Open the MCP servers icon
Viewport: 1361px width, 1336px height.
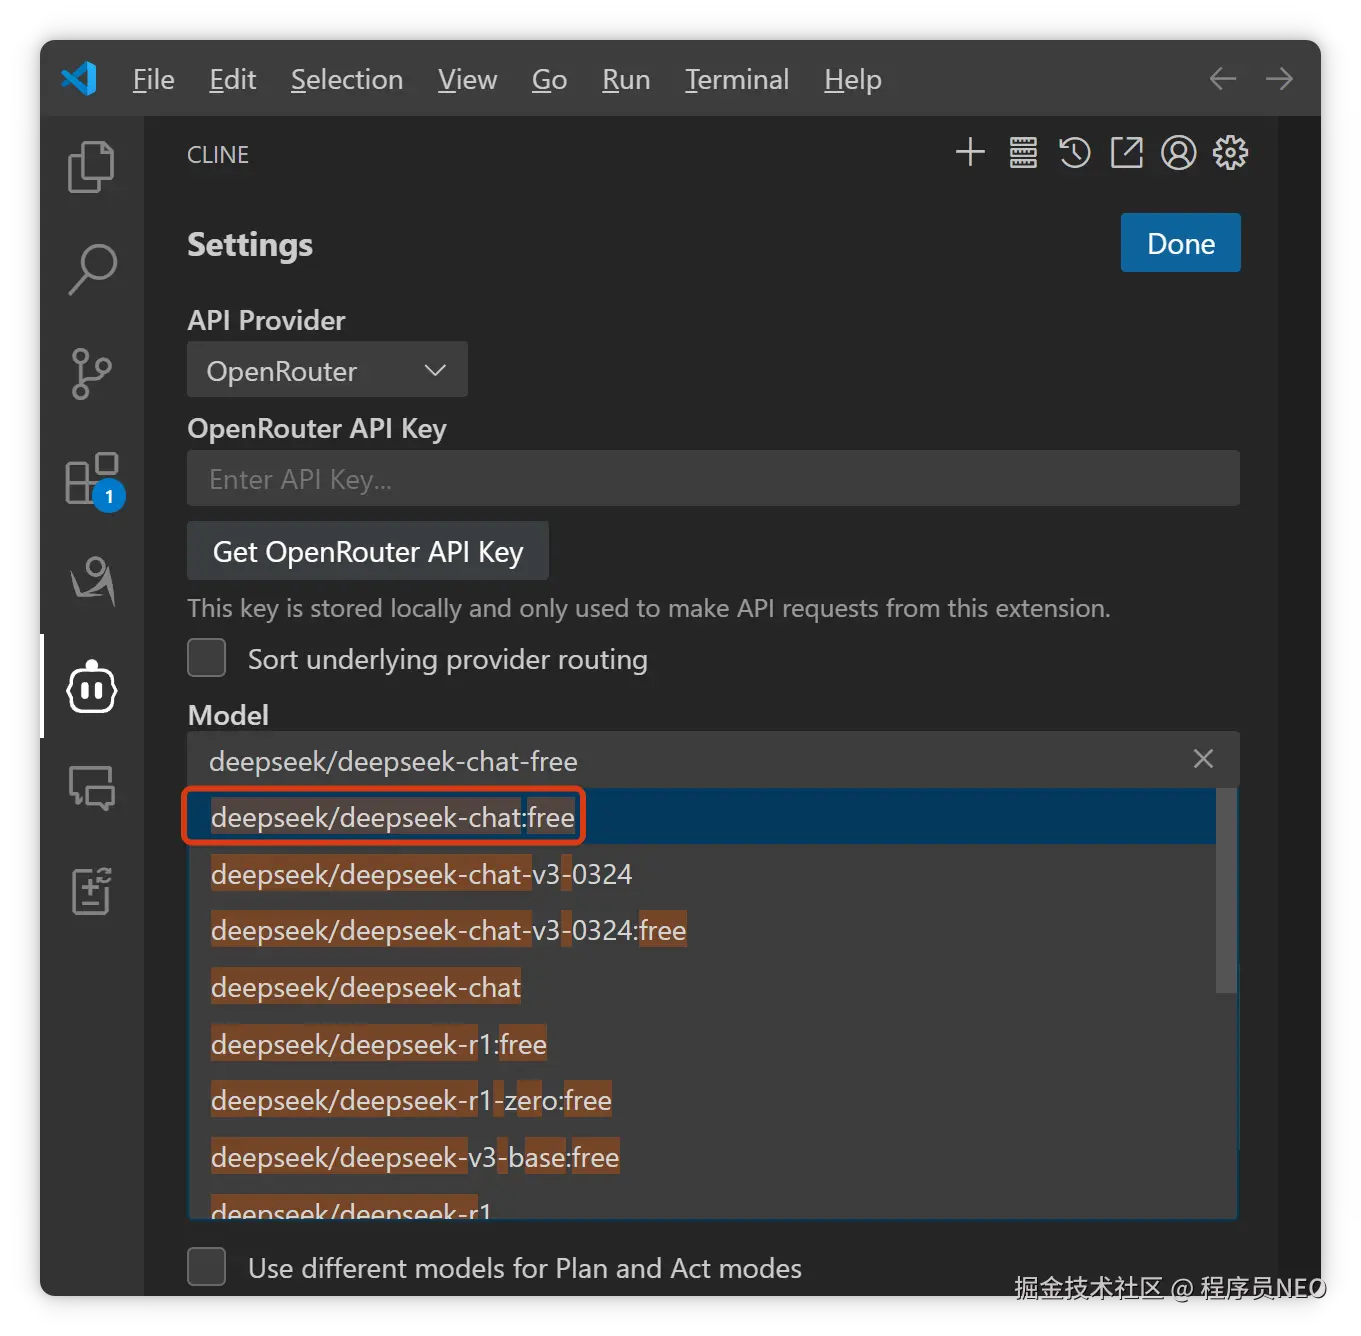(x=1023, y=153)
